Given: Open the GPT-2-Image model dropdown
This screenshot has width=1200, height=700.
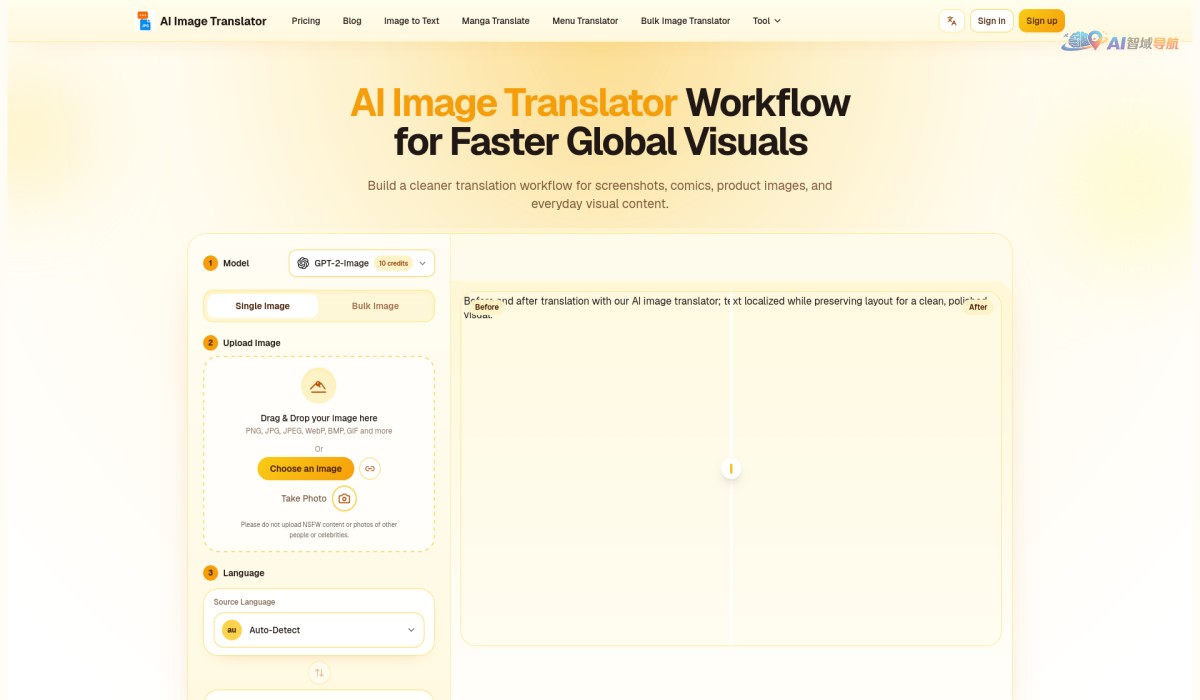Looking at the screenshot, I should pyautogui.click(x=362, y=263).
